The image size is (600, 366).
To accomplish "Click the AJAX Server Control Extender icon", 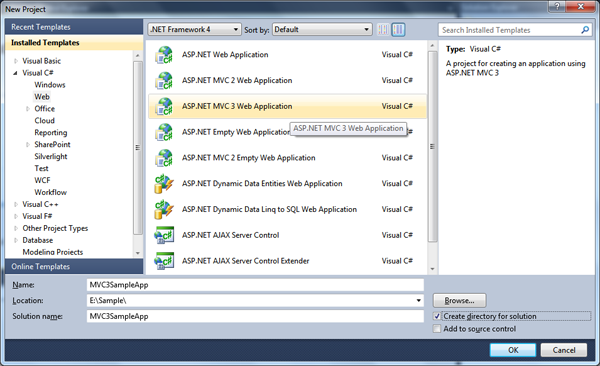I will pos(164,261).
